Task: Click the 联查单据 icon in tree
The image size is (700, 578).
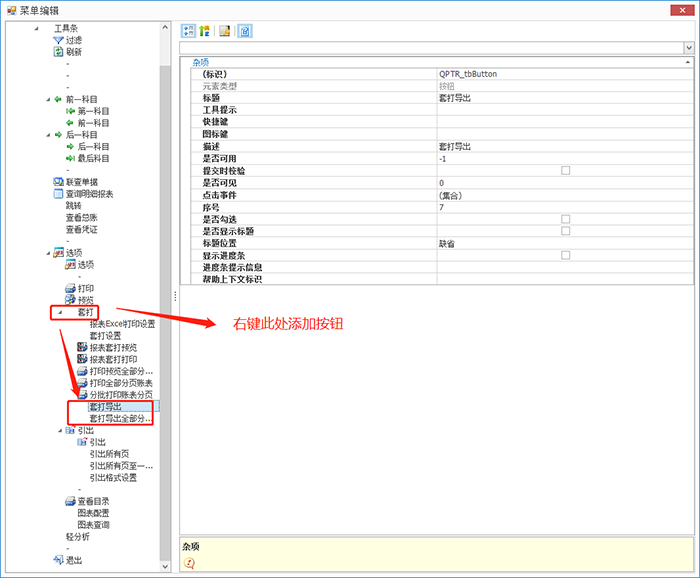Action: point(58,182)
